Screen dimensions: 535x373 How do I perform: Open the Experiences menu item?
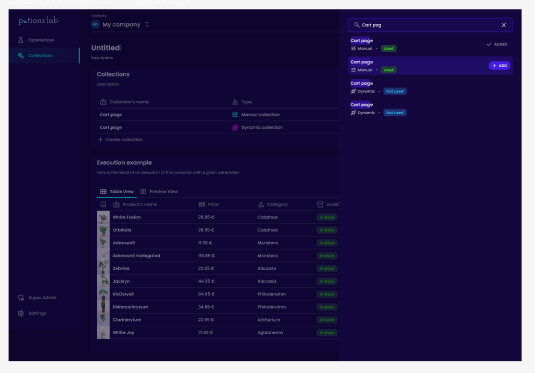45,40
